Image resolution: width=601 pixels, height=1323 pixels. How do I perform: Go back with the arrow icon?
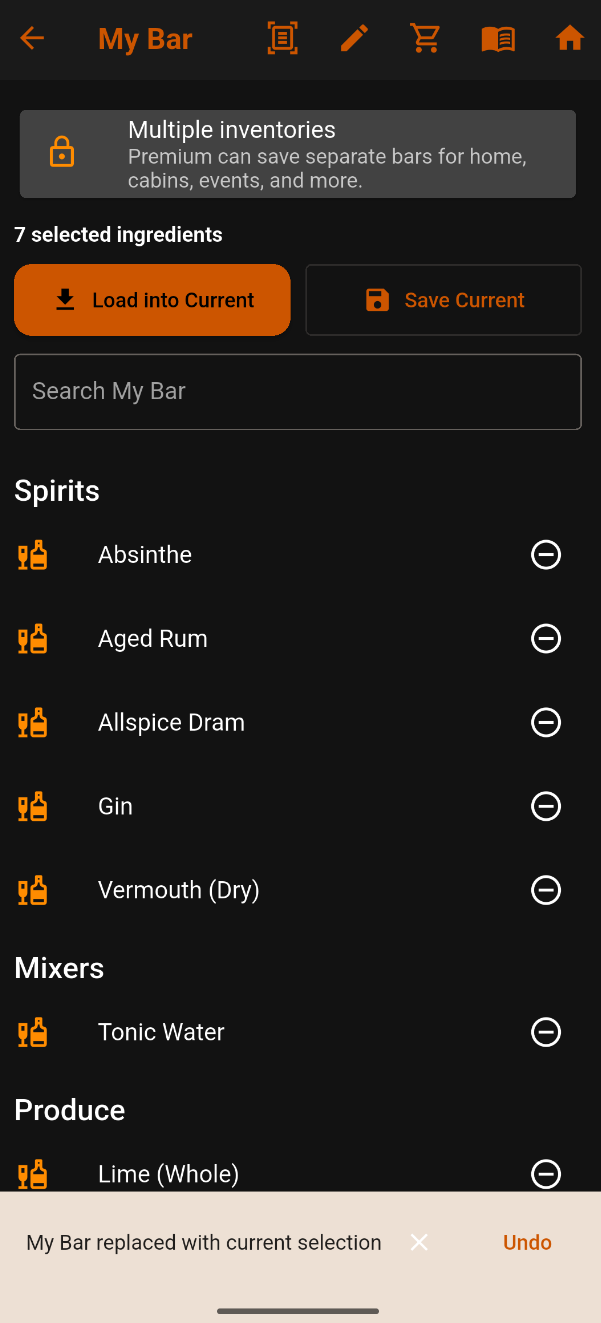[32, 39]
